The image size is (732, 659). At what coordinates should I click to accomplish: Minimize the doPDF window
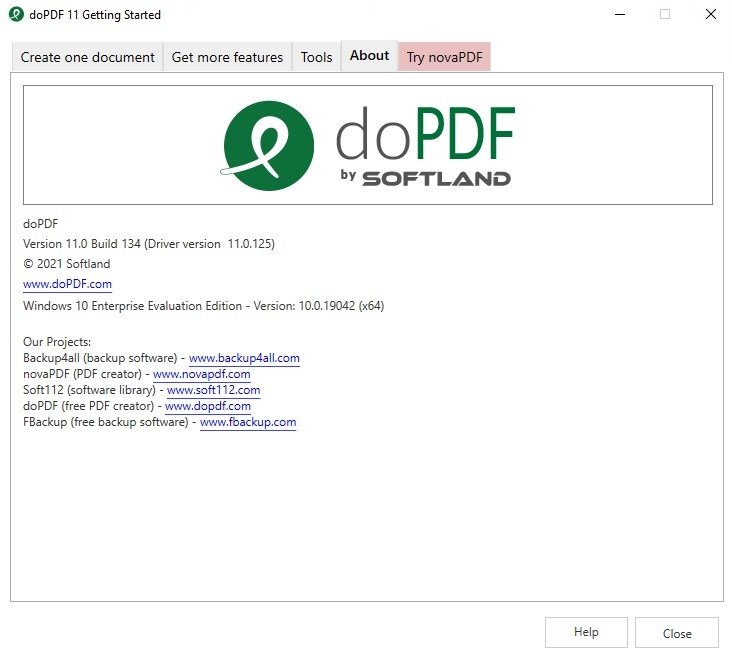(x=620, y=14)
